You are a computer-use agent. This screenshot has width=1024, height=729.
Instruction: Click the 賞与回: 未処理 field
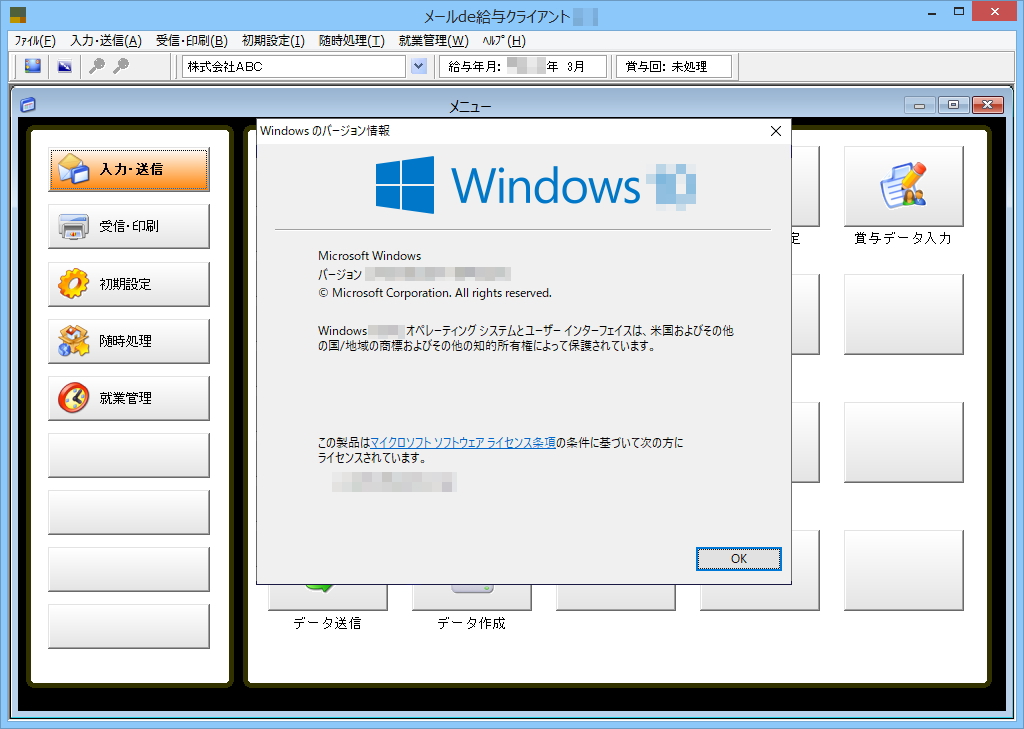tap(673, 66)
